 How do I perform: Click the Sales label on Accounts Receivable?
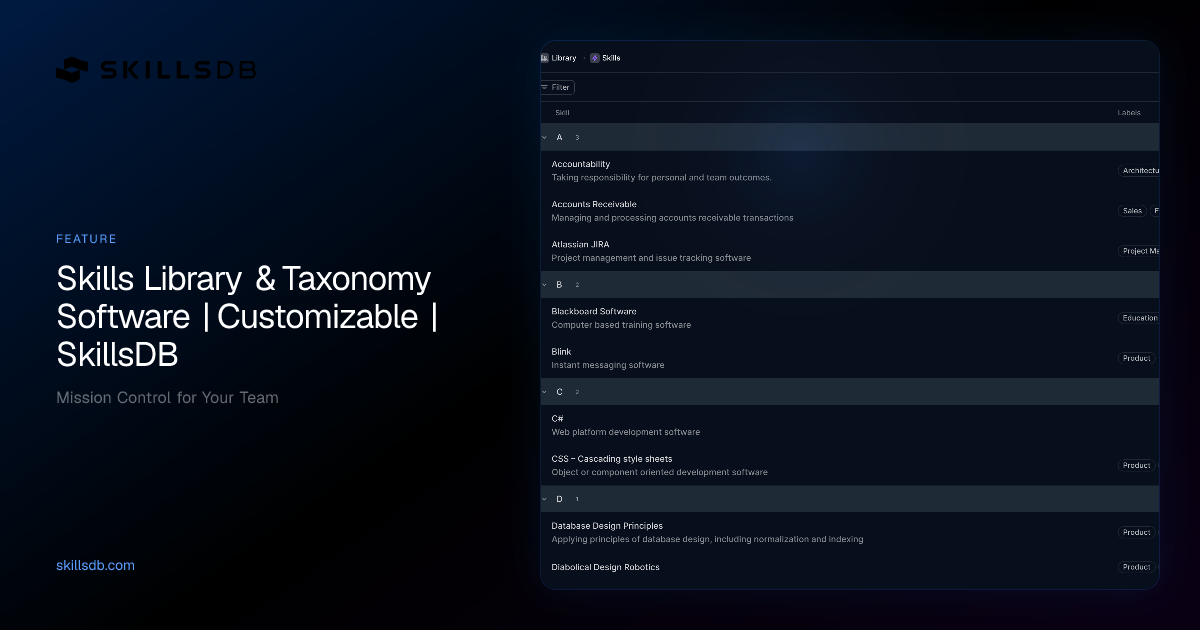pos(1132,211)
